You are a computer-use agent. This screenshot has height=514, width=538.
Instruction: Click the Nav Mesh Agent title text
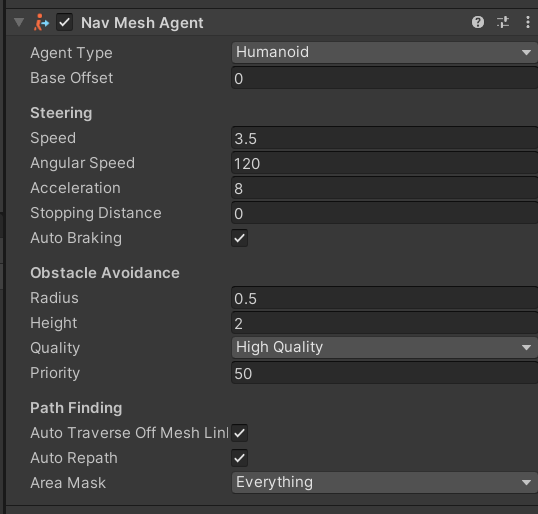pos(142,23)
